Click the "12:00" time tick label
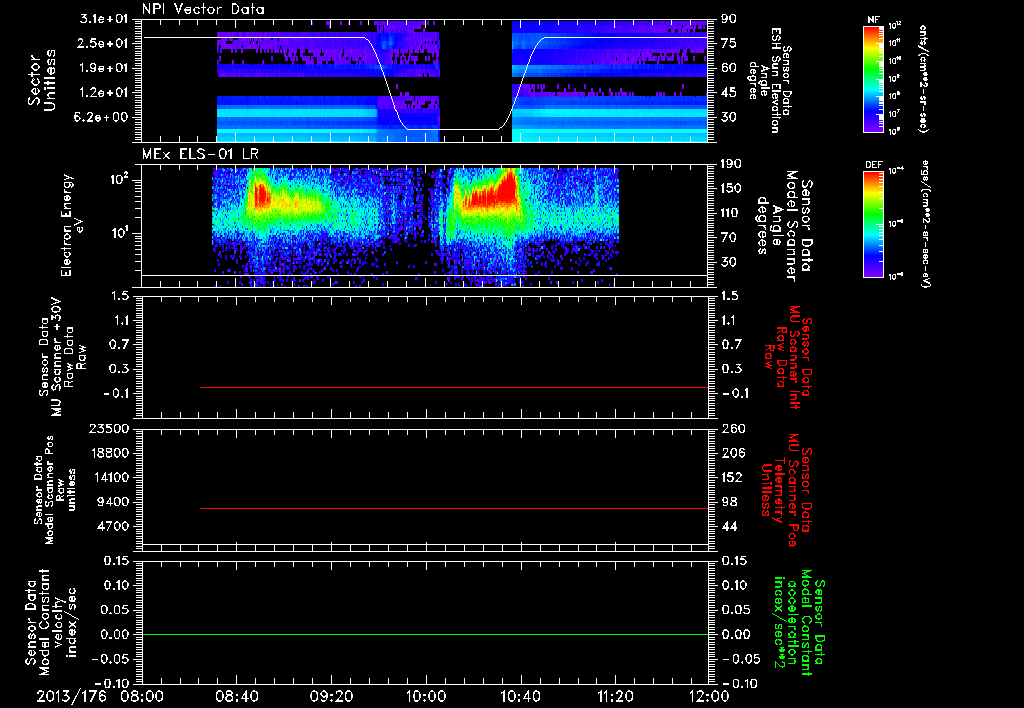 709,696
